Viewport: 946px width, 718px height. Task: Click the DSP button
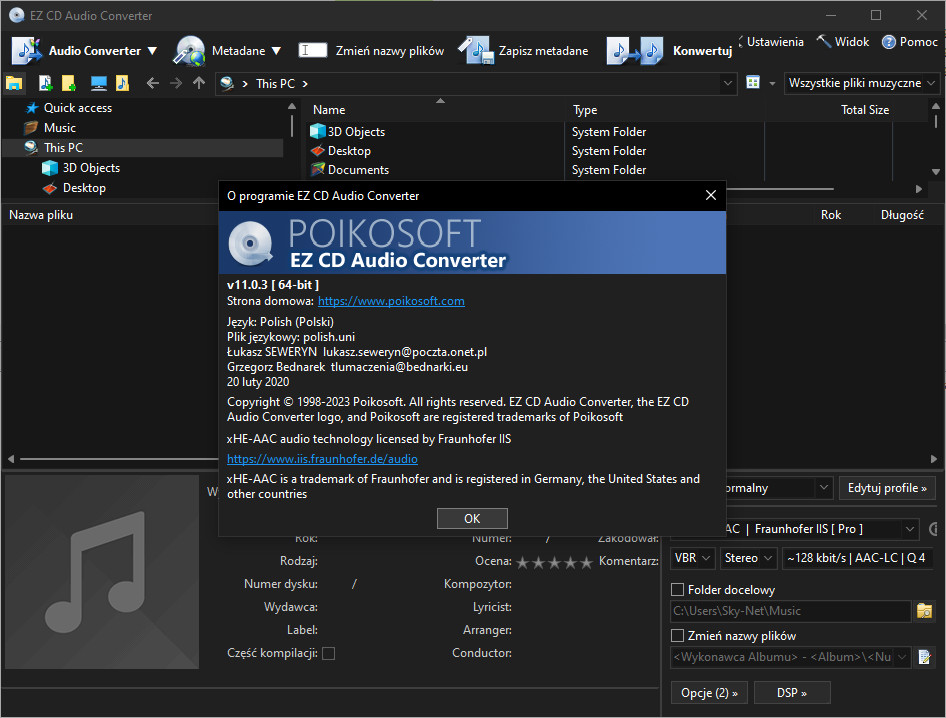[792, 693]
